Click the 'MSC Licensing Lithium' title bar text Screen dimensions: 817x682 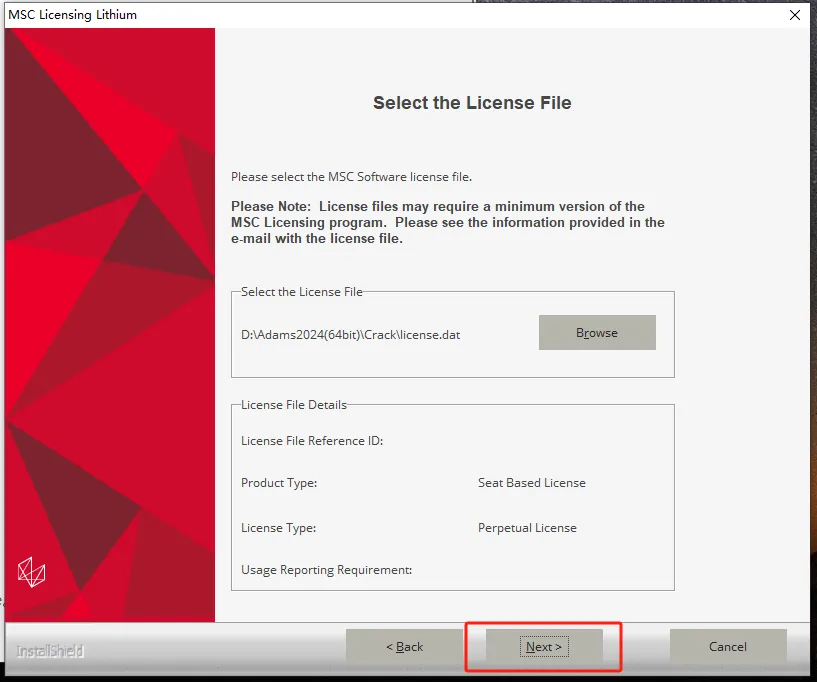(72, 15)
